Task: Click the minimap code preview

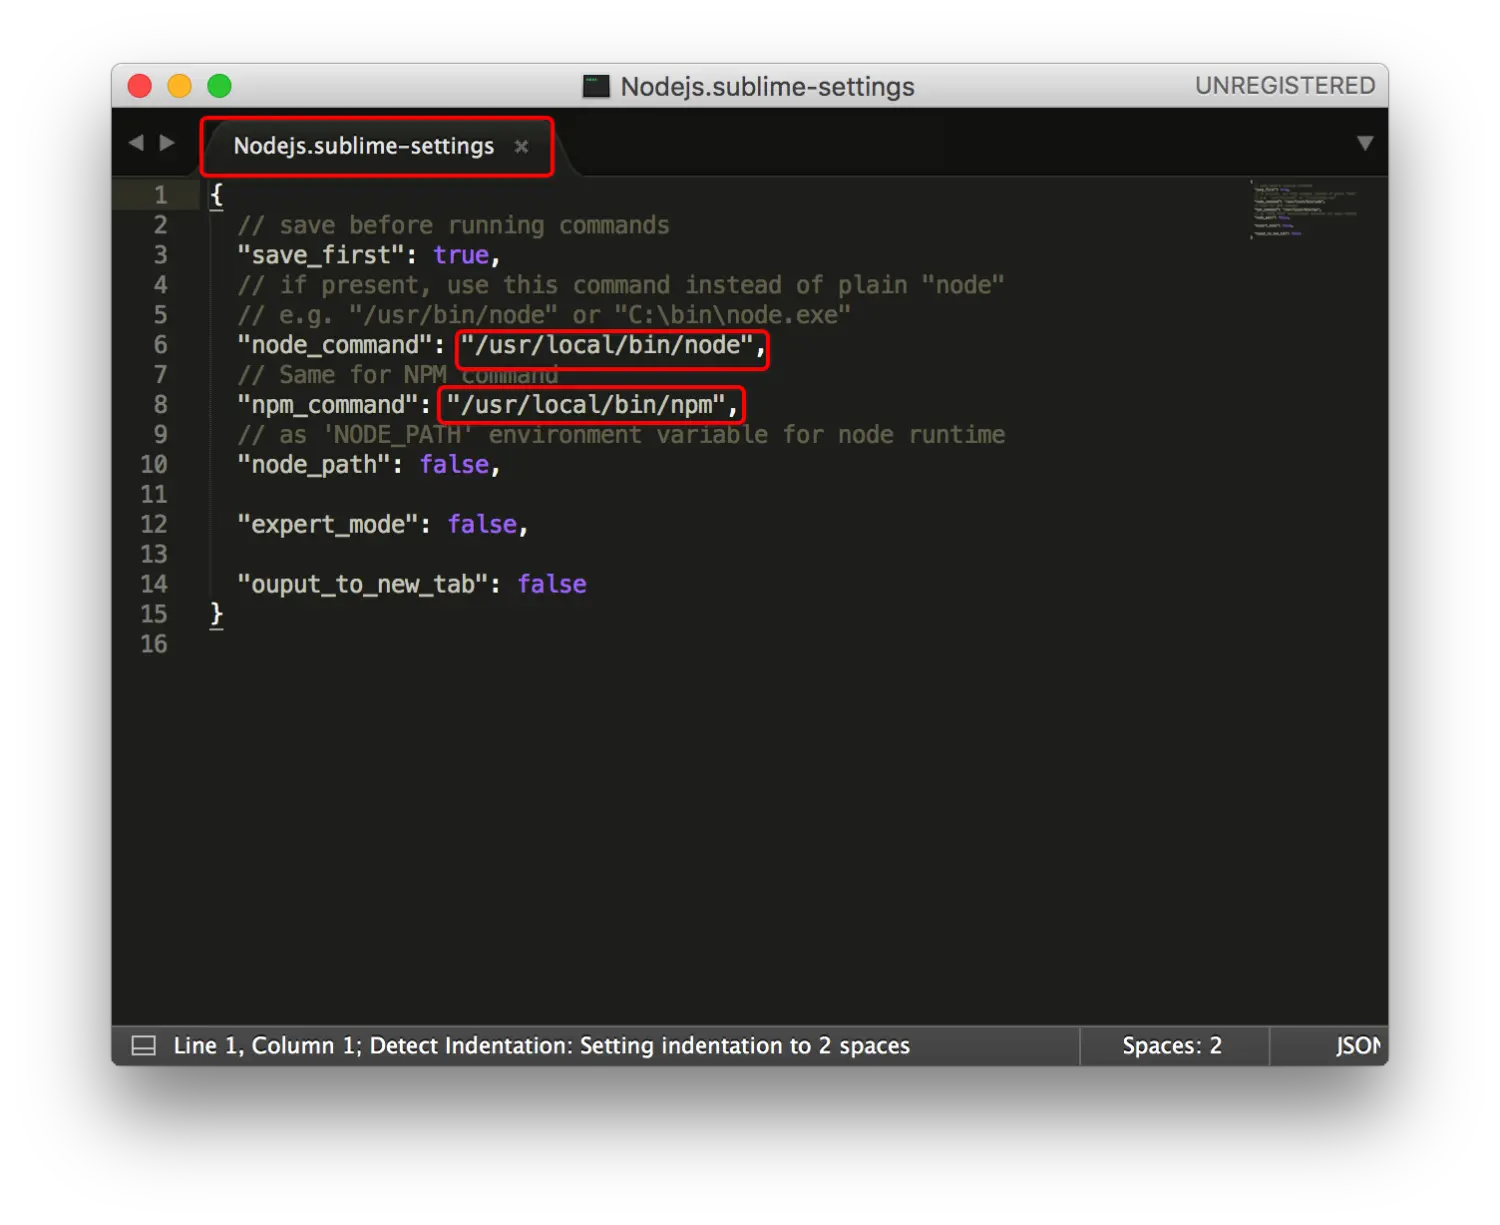Action: [x=1304, y=210]
